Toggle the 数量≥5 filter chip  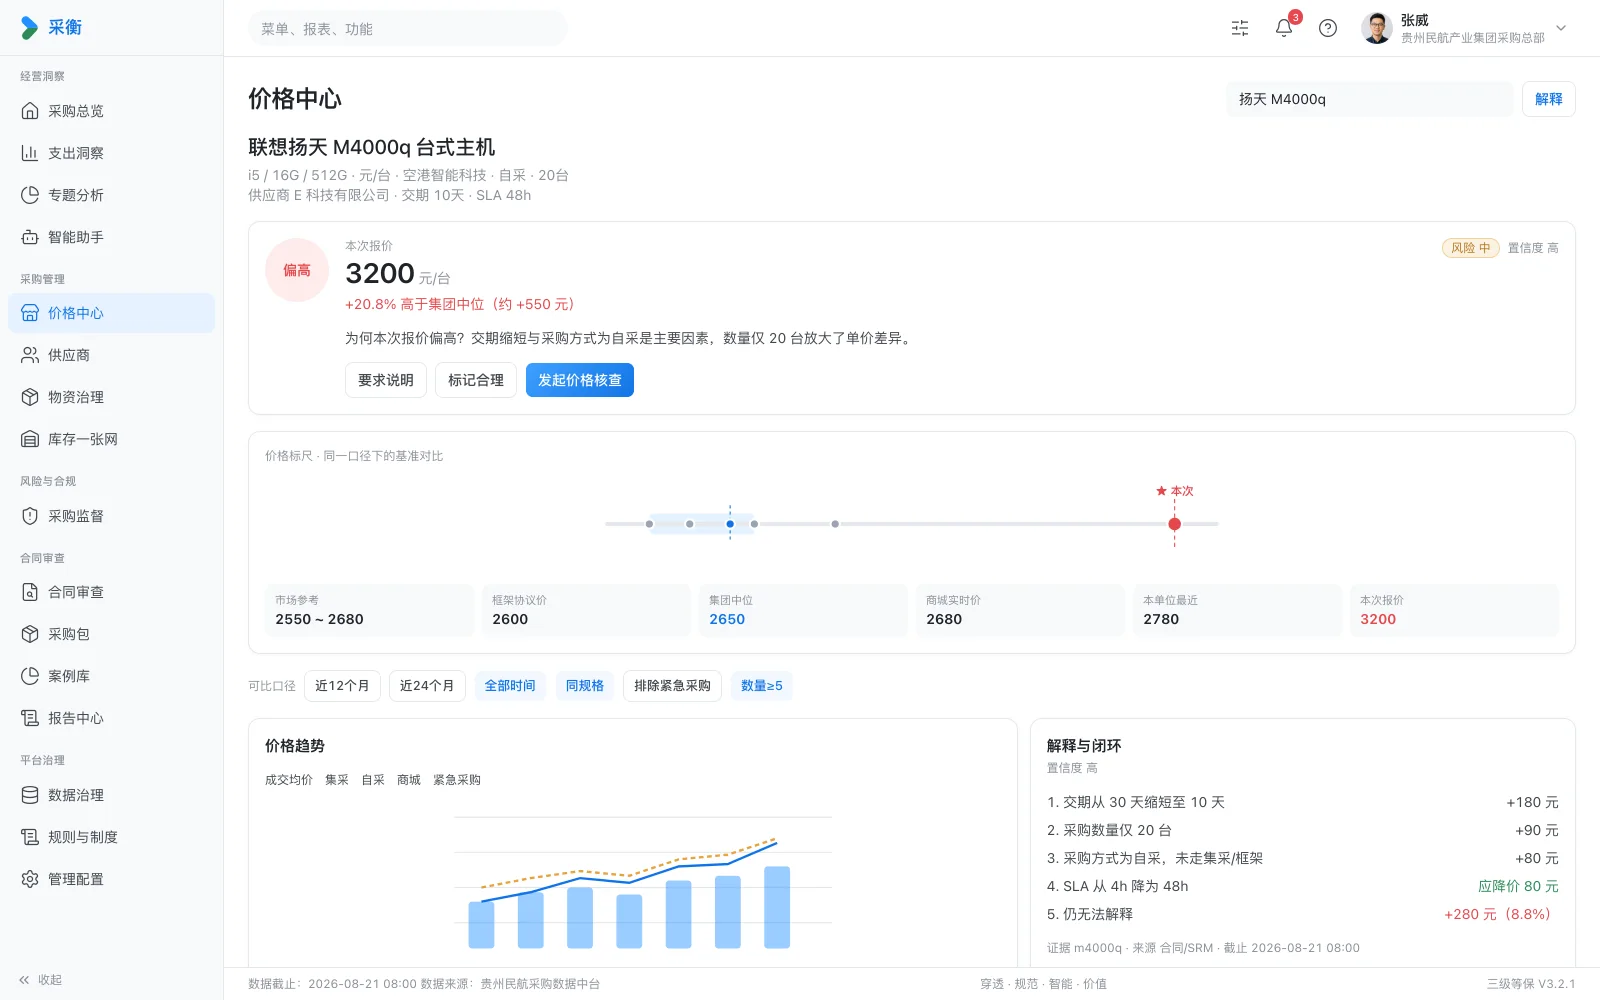point(762,686)
